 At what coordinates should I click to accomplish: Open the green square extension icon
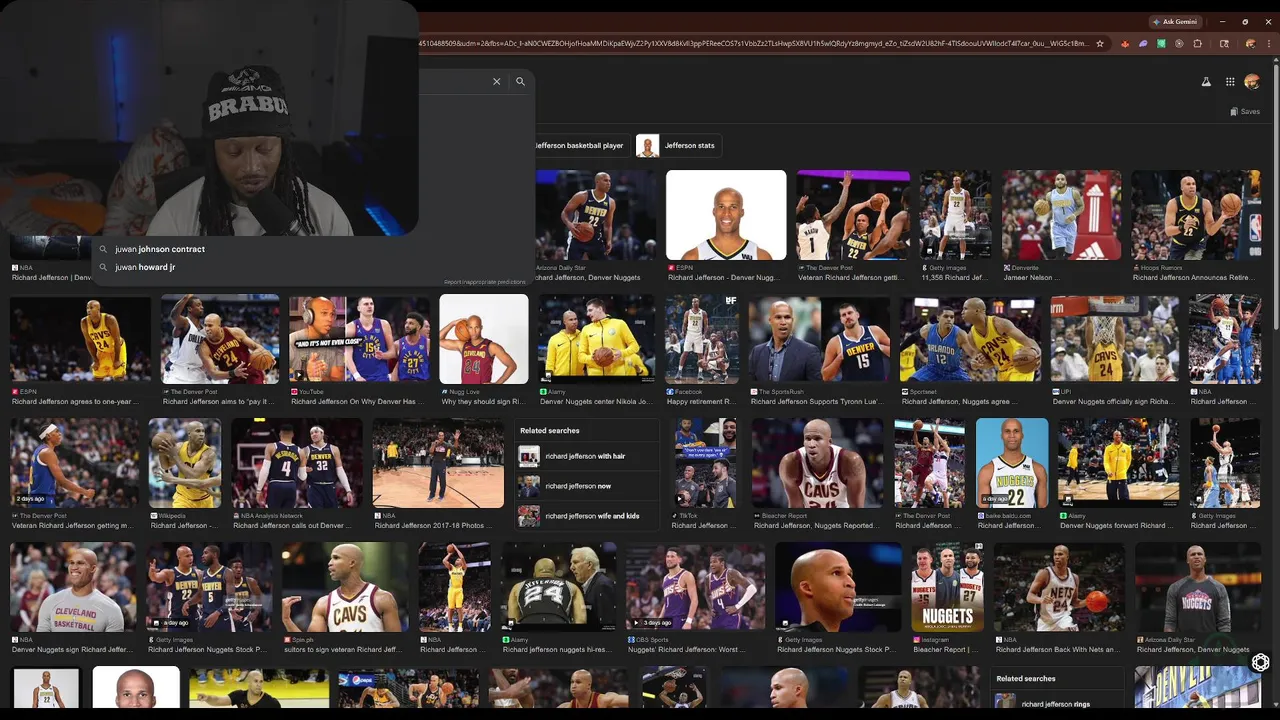(1161, 44)
